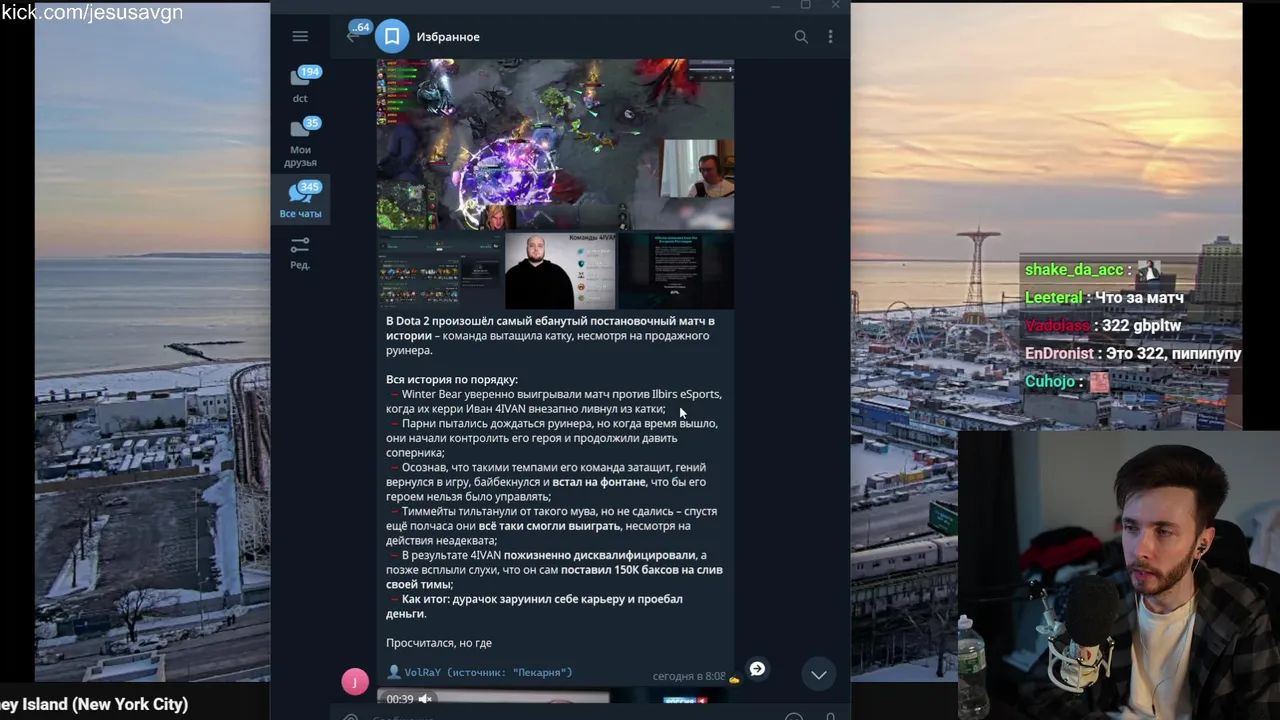Switch to the dct chat folder
1280x720 pixels.
pos(300,85)
